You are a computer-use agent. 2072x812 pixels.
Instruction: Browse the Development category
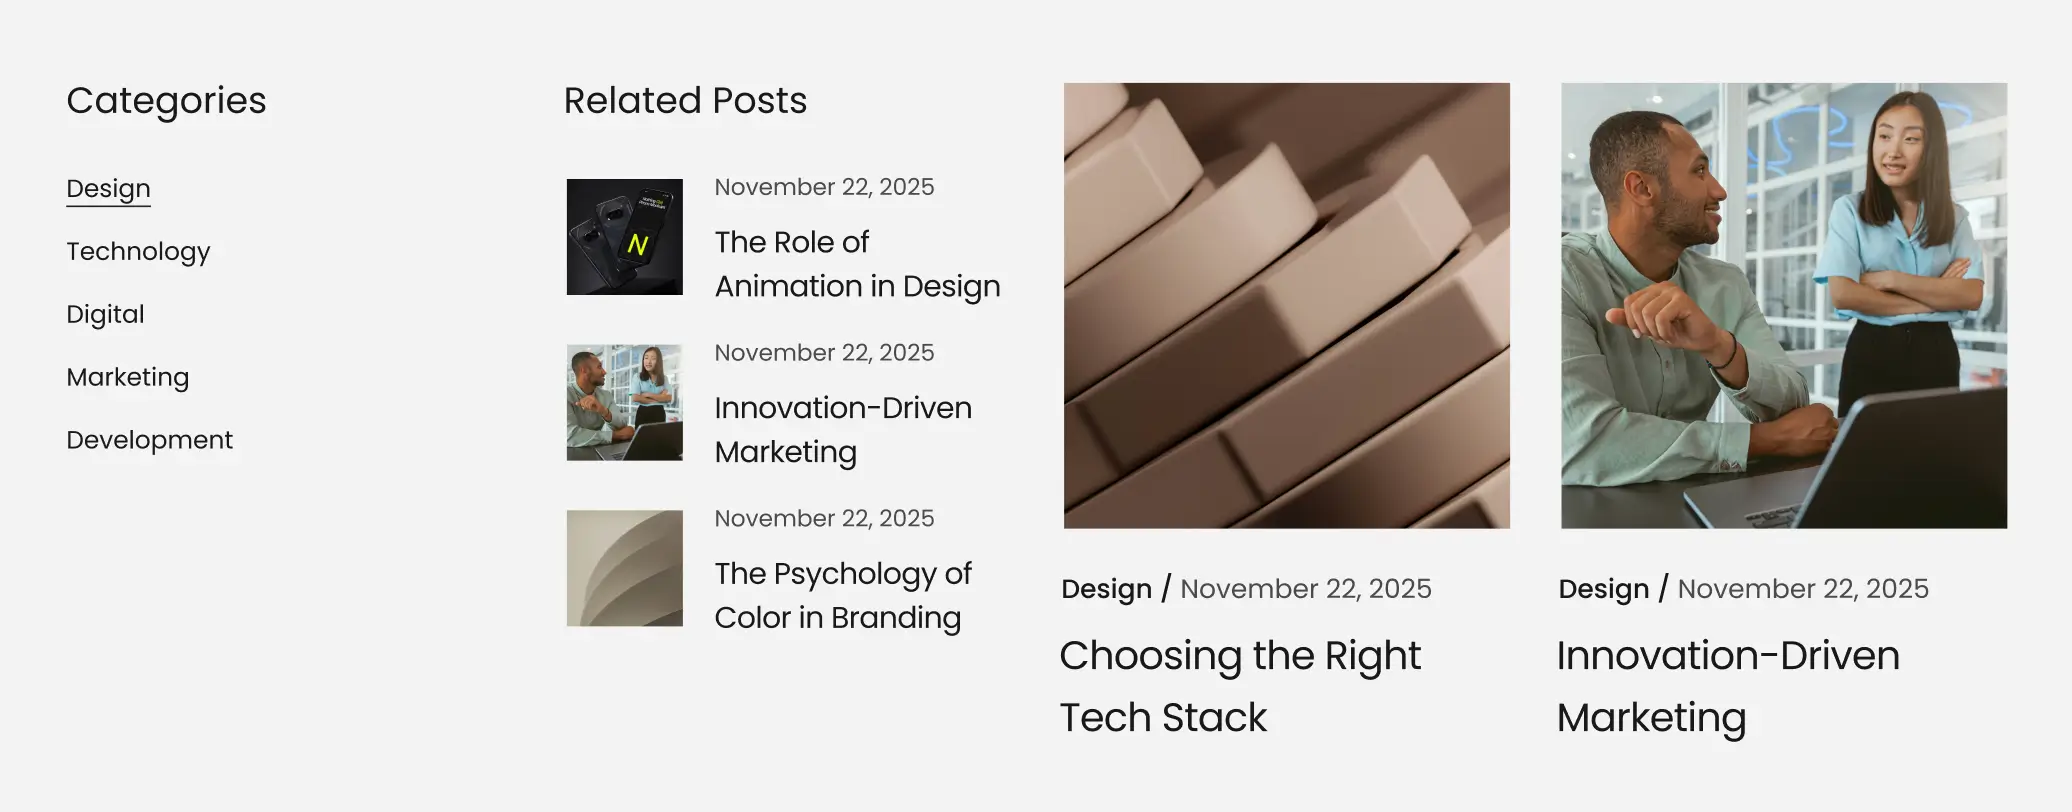[x=149, y=440]
